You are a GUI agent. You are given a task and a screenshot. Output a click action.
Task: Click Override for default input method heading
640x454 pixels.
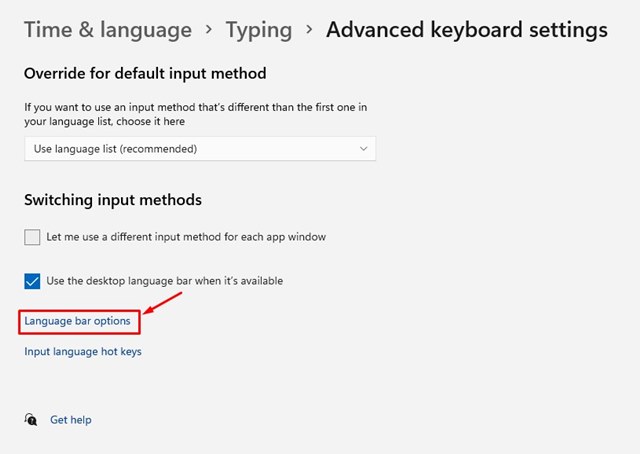click(x=145, y=73)
